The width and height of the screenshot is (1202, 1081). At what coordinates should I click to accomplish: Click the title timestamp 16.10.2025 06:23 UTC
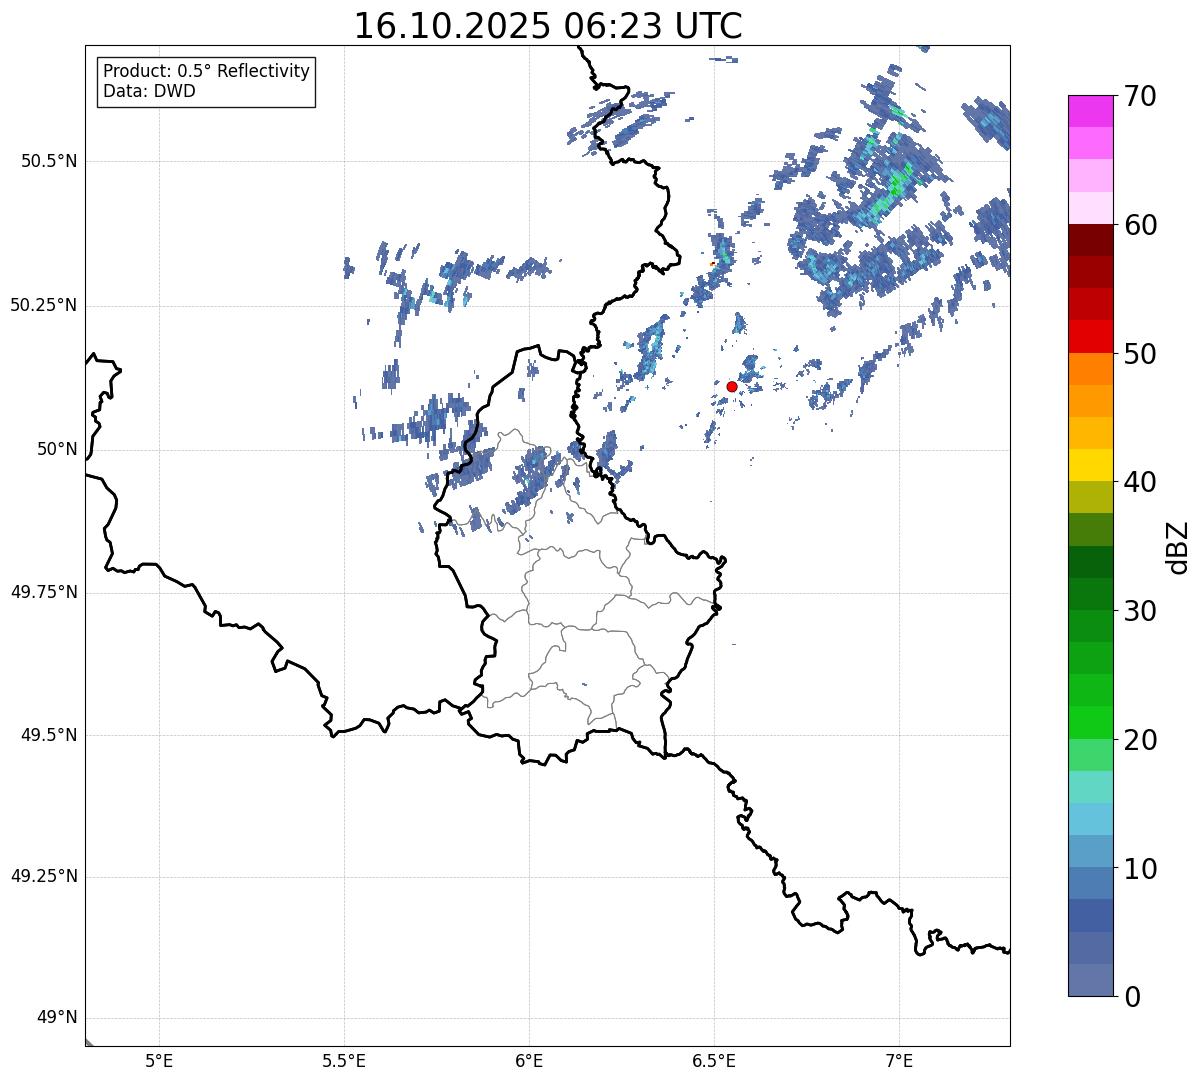548,26
